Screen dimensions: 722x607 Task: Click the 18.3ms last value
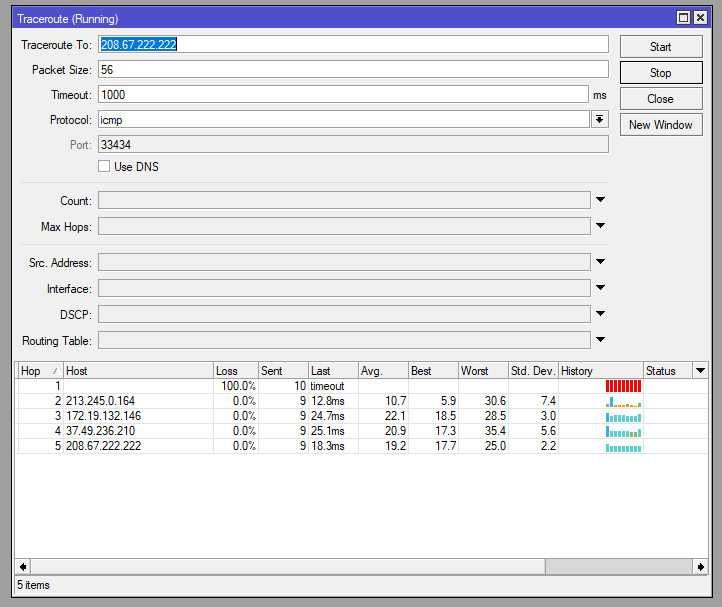[x=327, y=446]
